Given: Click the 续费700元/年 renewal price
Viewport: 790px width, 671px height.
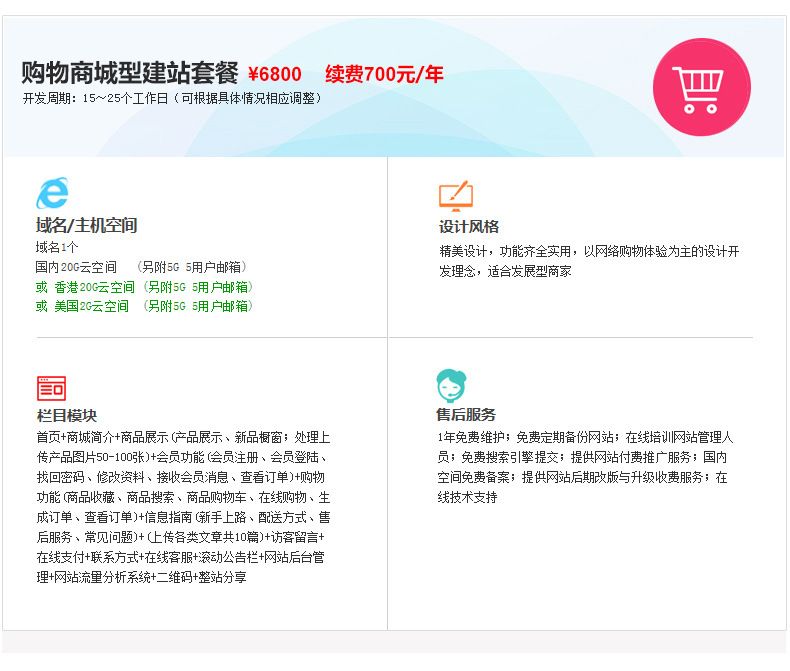Looking at the screenshot, I should (x=384, y=75).
